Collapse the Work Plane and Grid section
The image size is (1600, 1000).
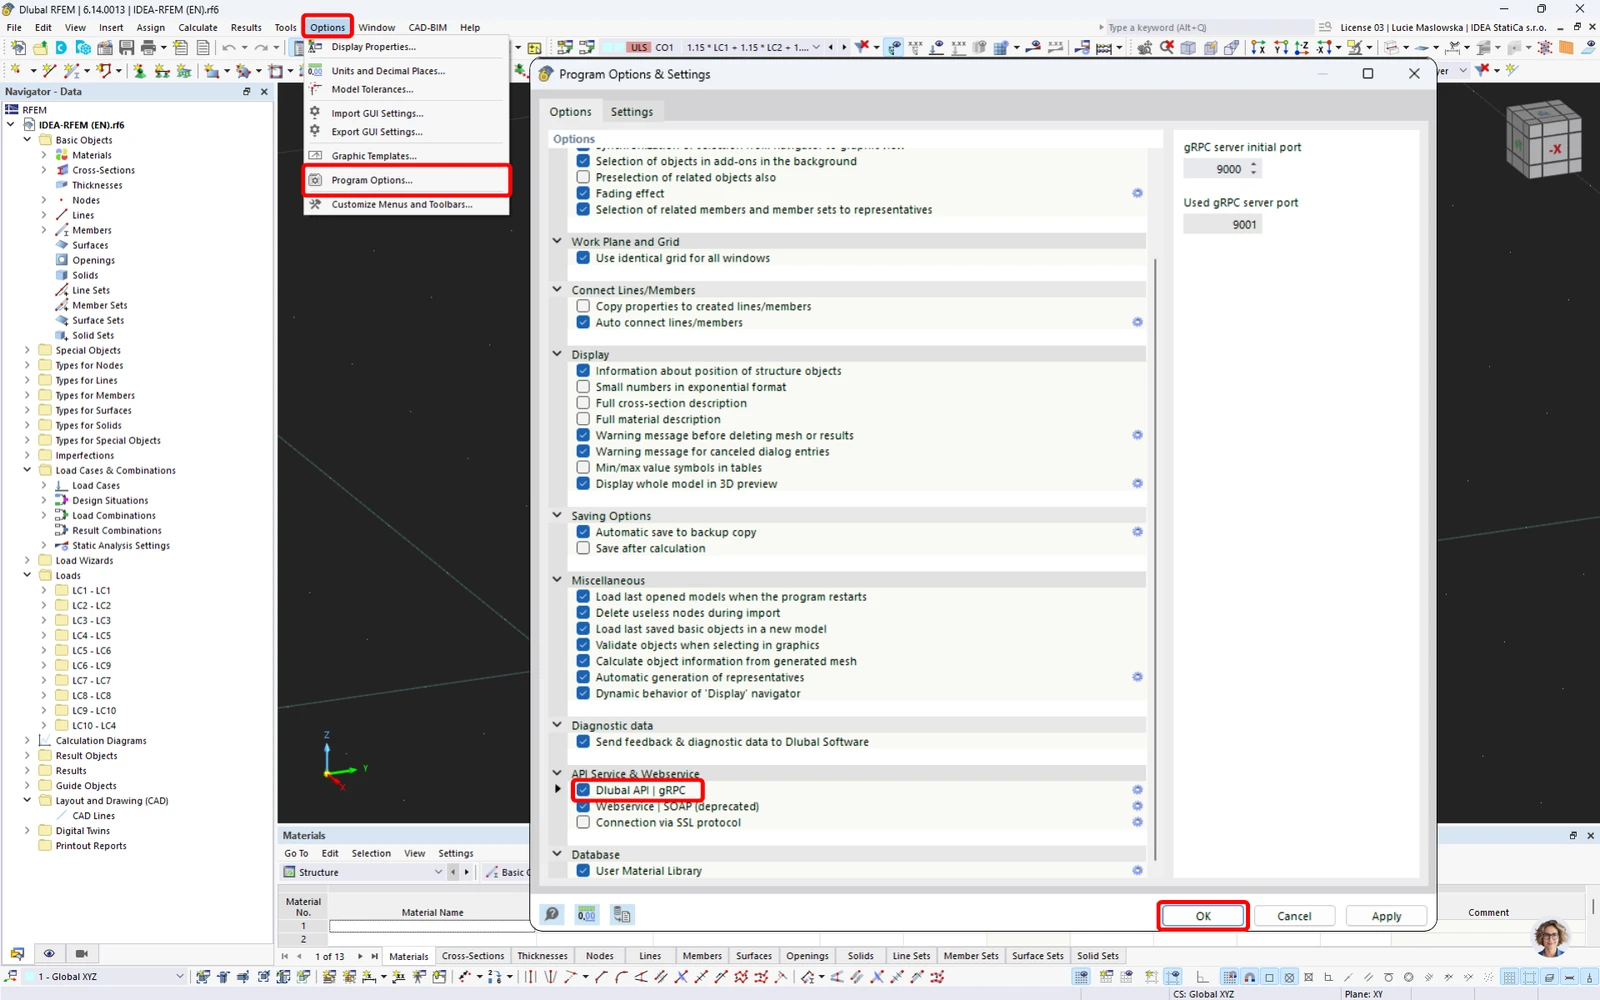[557, 241]
